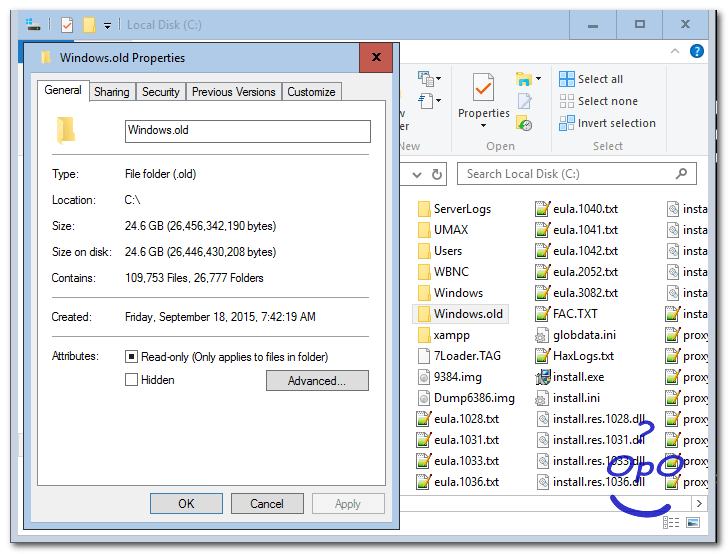Click Cancel in the Properties dialog
728x554 pixels.
[x=267, y=503]
